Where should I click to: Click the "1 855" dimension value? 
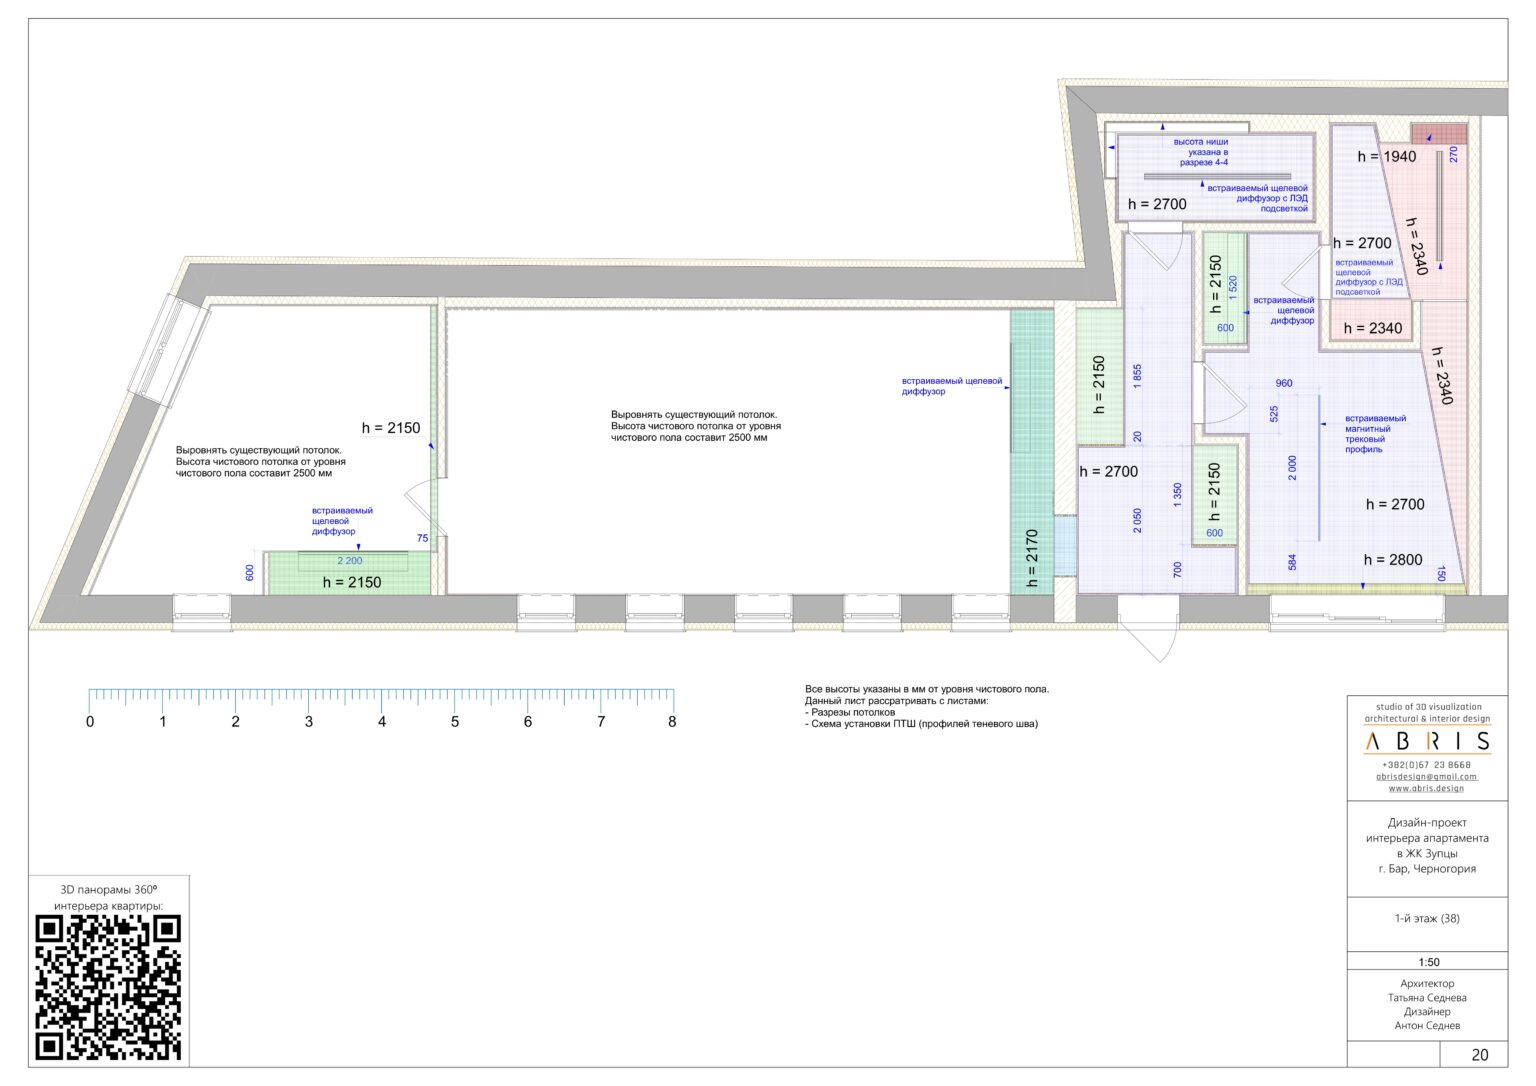pos(1137,376)
